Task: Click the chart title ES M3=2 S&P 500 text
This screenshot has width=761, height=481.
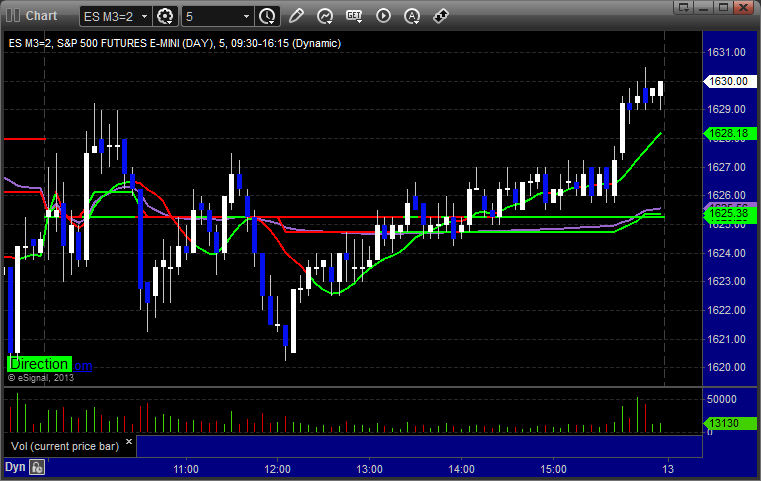Action: [x=175, y=44]
